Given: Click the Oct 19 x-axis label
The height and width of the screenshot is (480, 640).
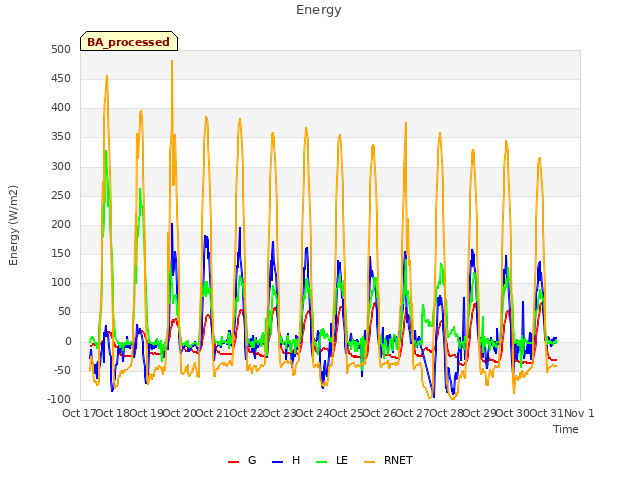Looking at the screenshot, I should 146,413.
